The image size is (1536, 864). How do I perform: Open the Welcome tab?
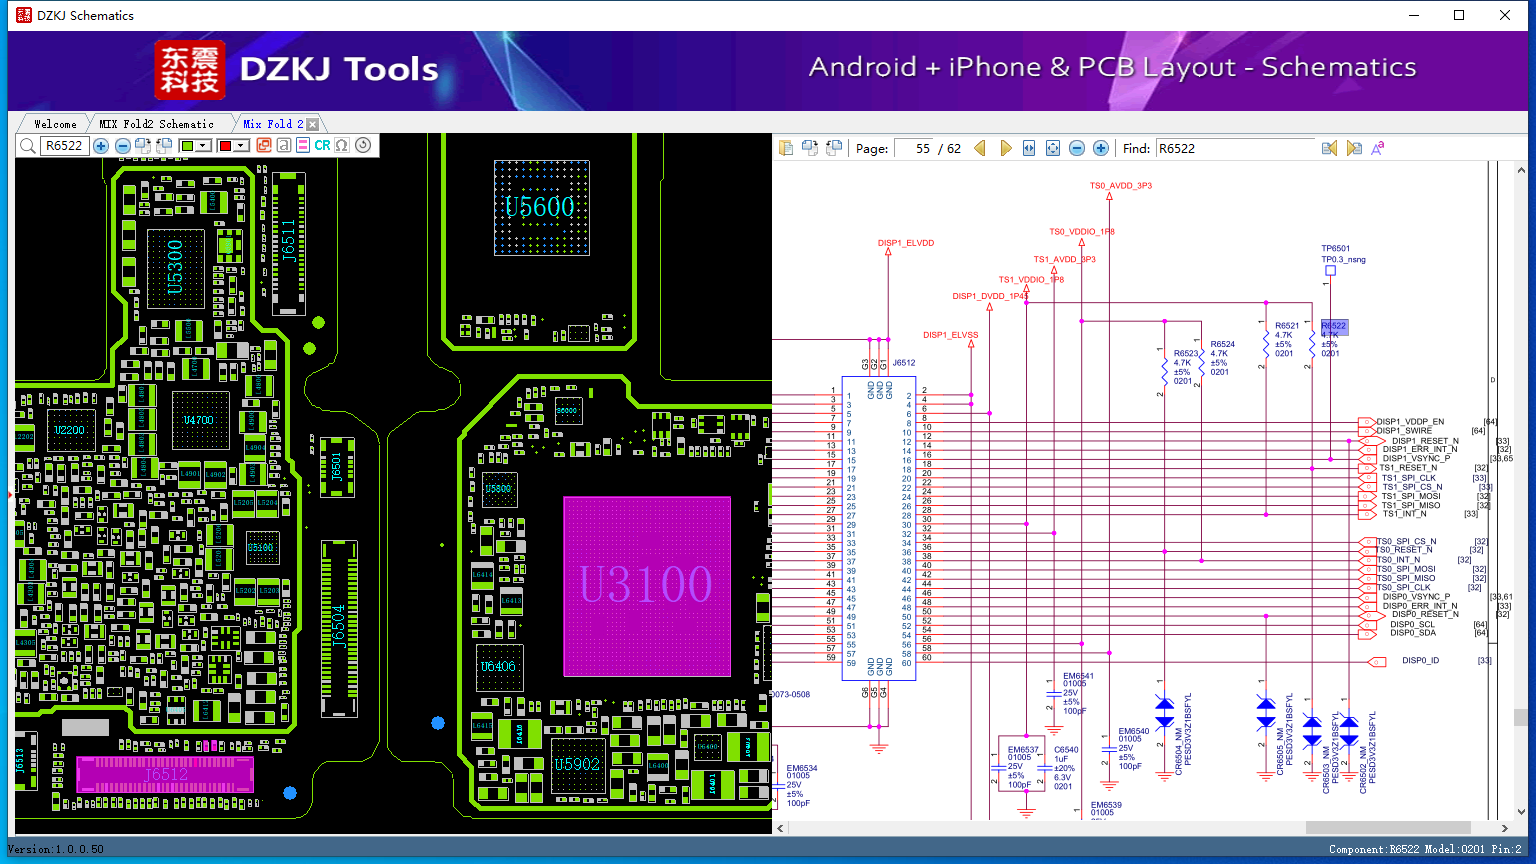coord(55,124)
